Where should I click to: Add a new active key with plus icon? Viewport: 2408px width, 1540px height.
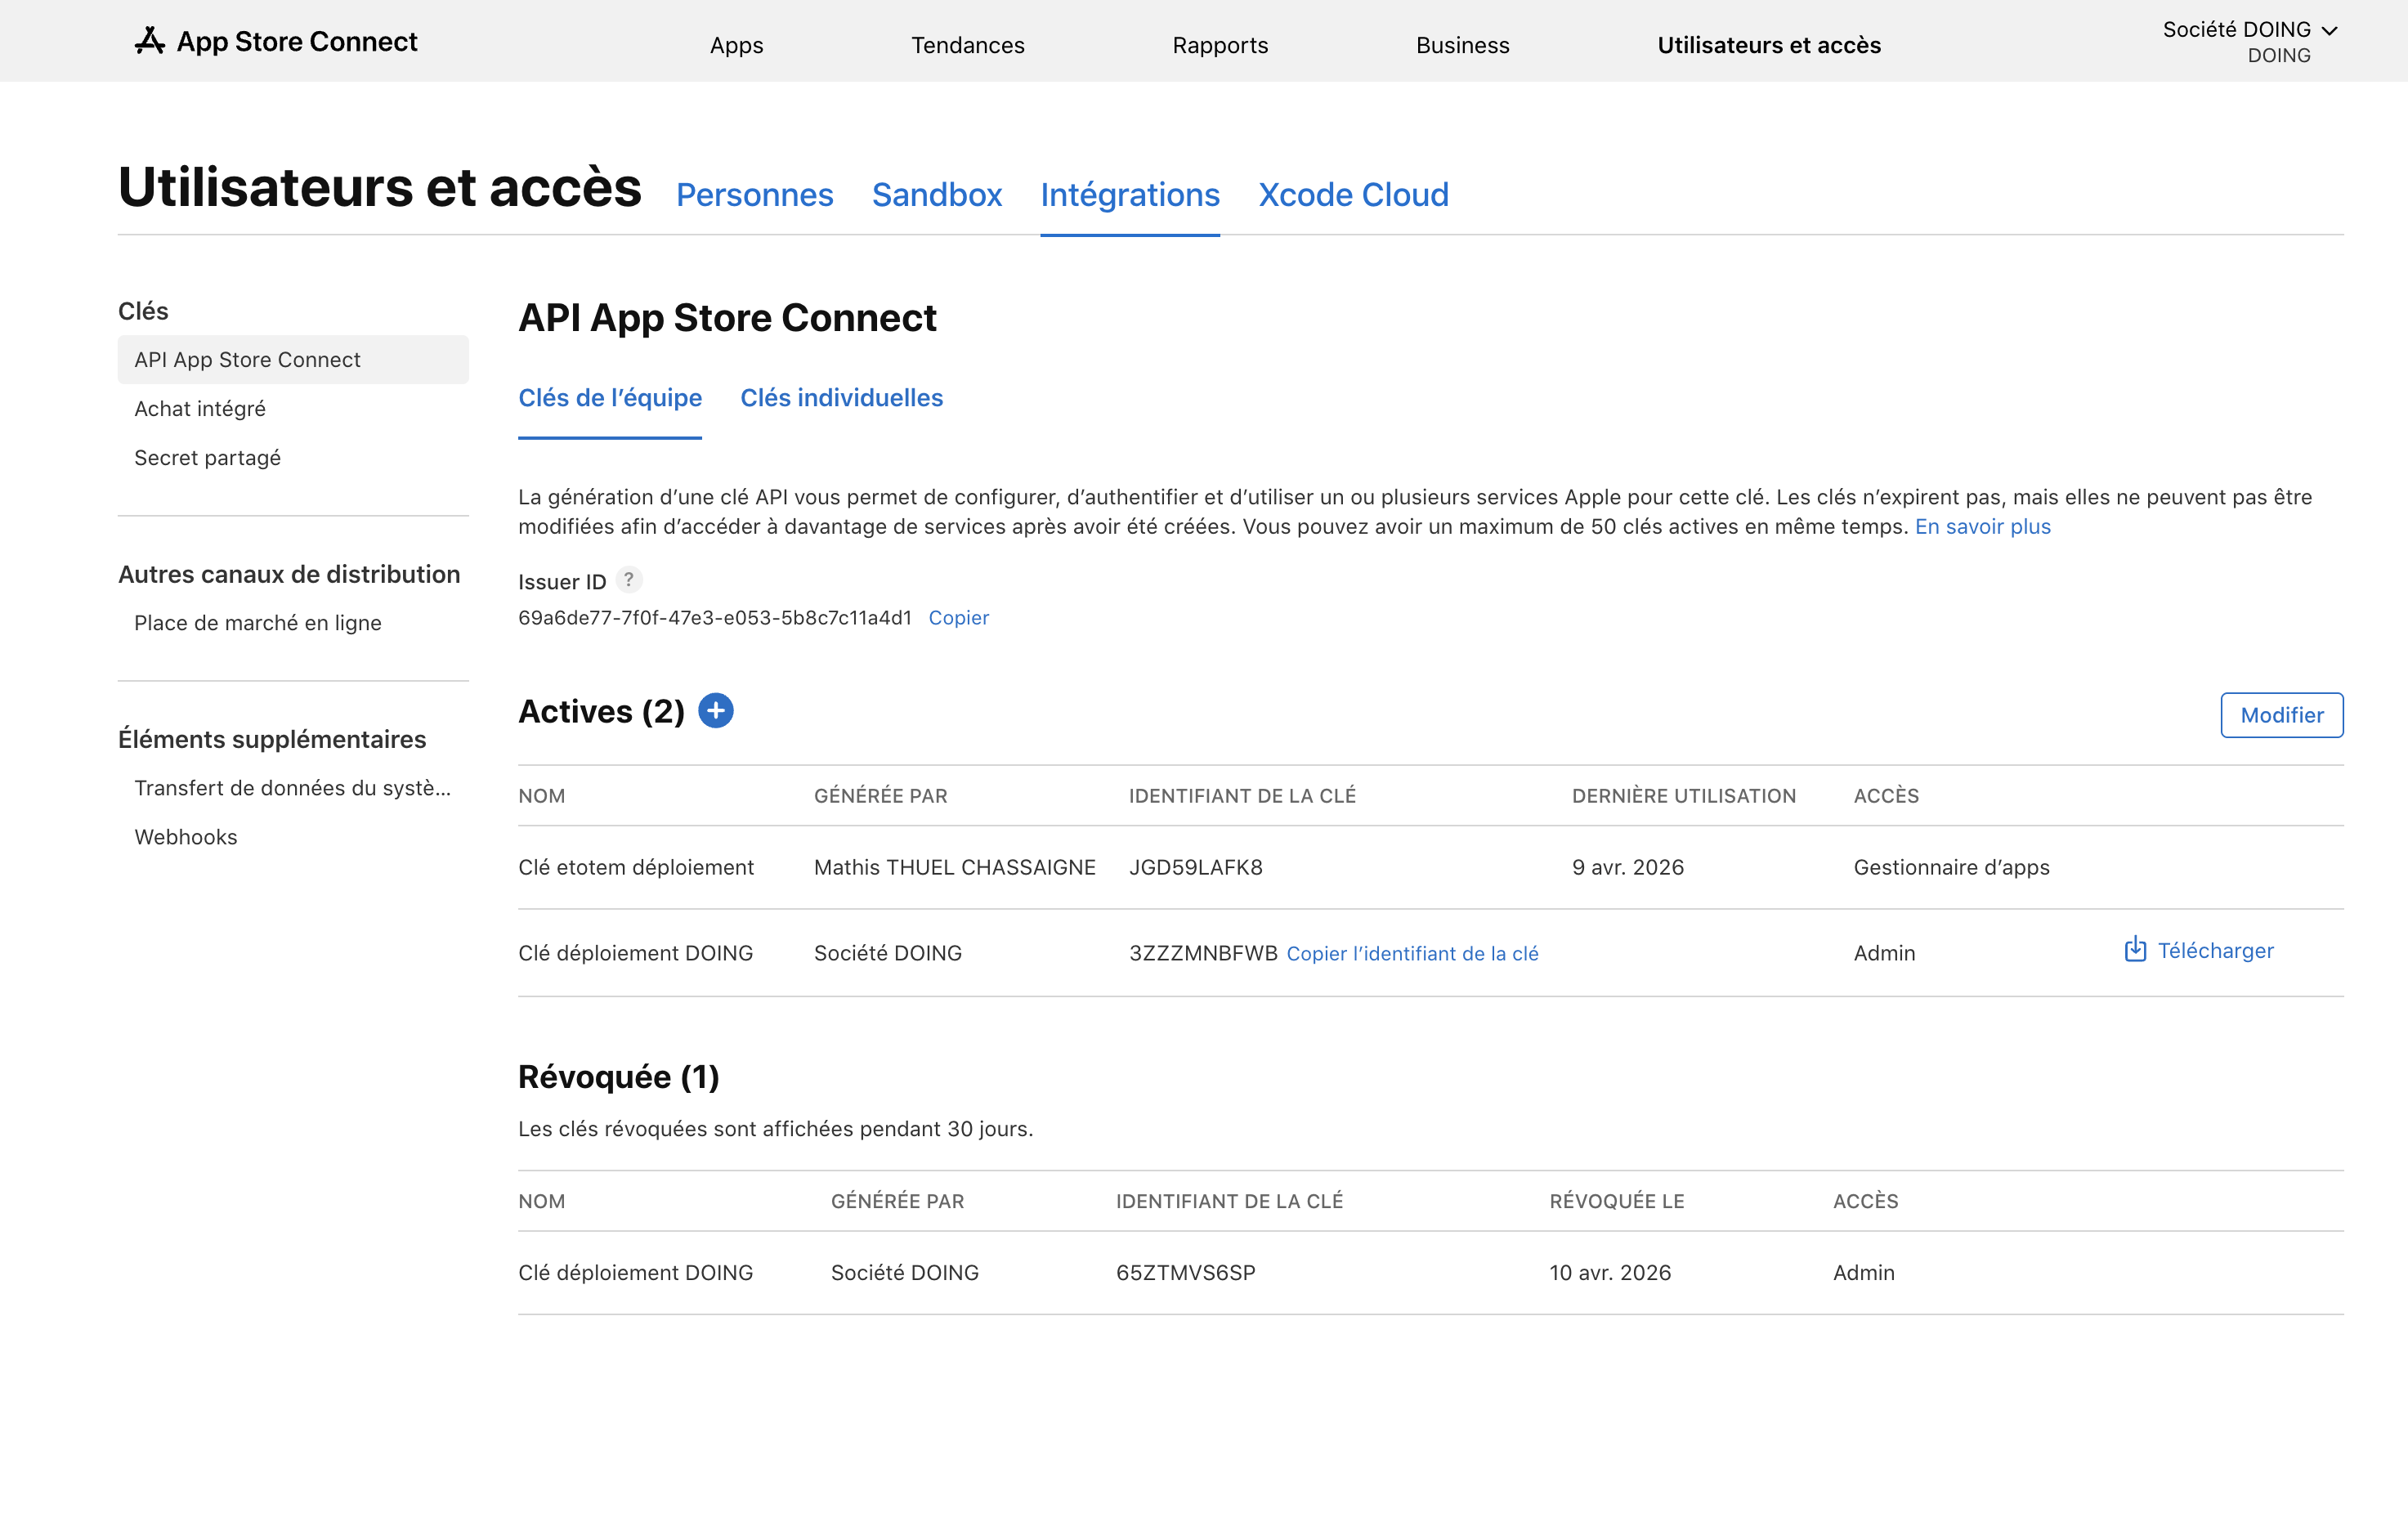click(716, 711)
